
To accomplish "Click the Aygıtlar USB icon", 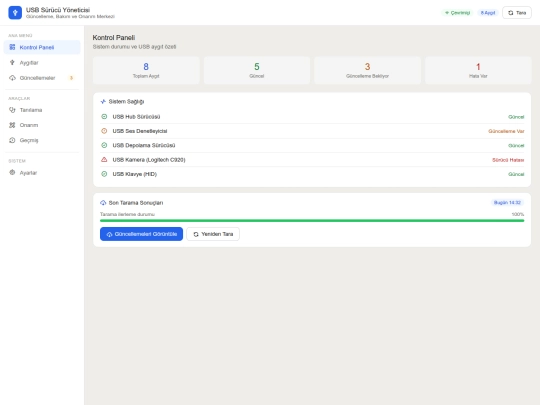I will pos(12,62).
